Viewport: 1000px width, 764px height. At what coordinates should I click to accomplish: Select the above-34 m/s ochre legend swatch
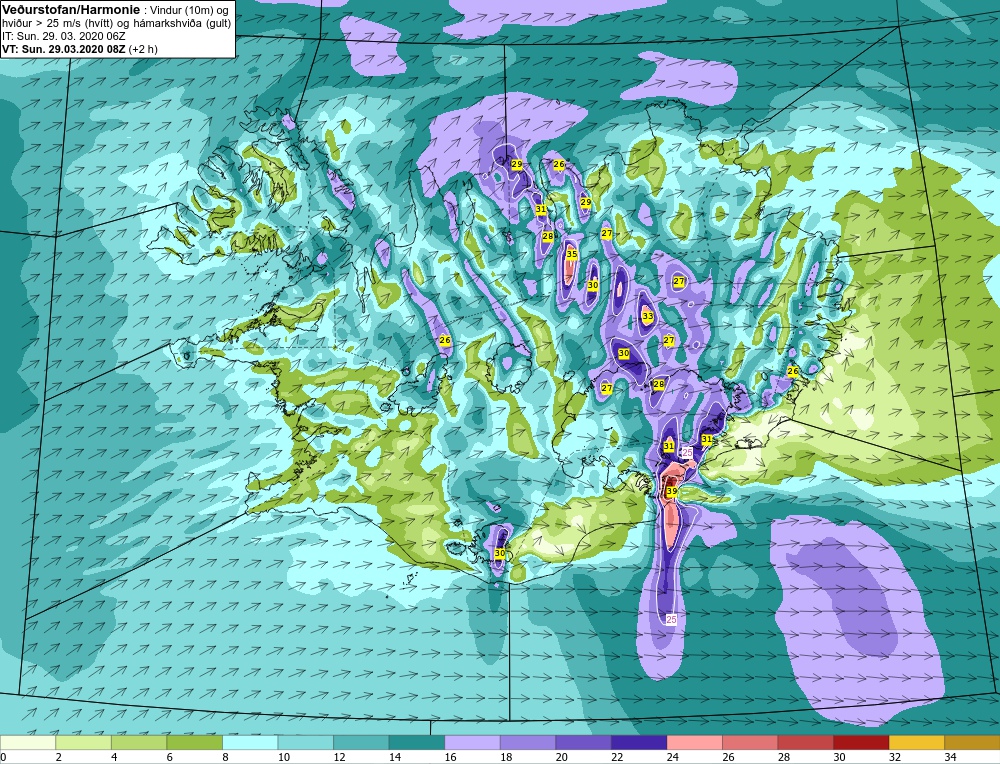[972, 742]
